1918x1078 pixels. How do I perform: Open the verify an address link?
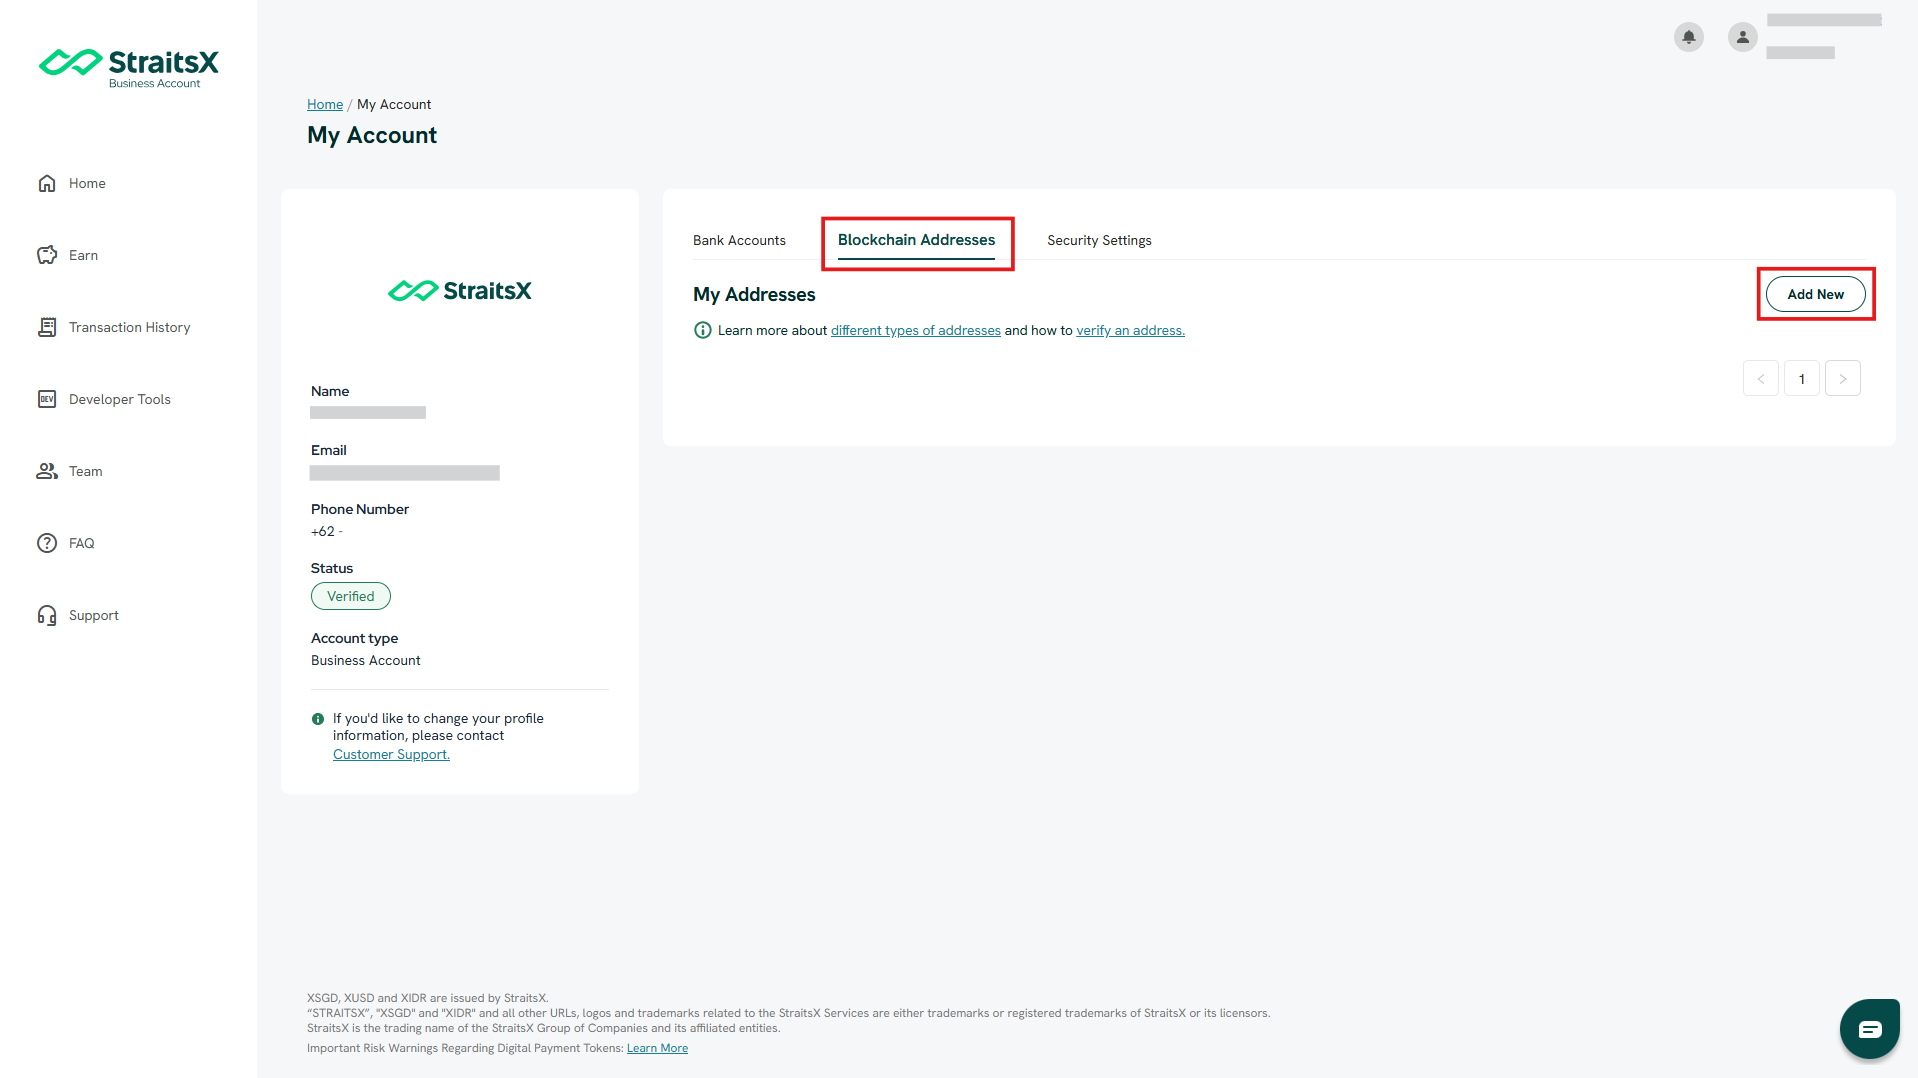click(x=1130, y=330)
